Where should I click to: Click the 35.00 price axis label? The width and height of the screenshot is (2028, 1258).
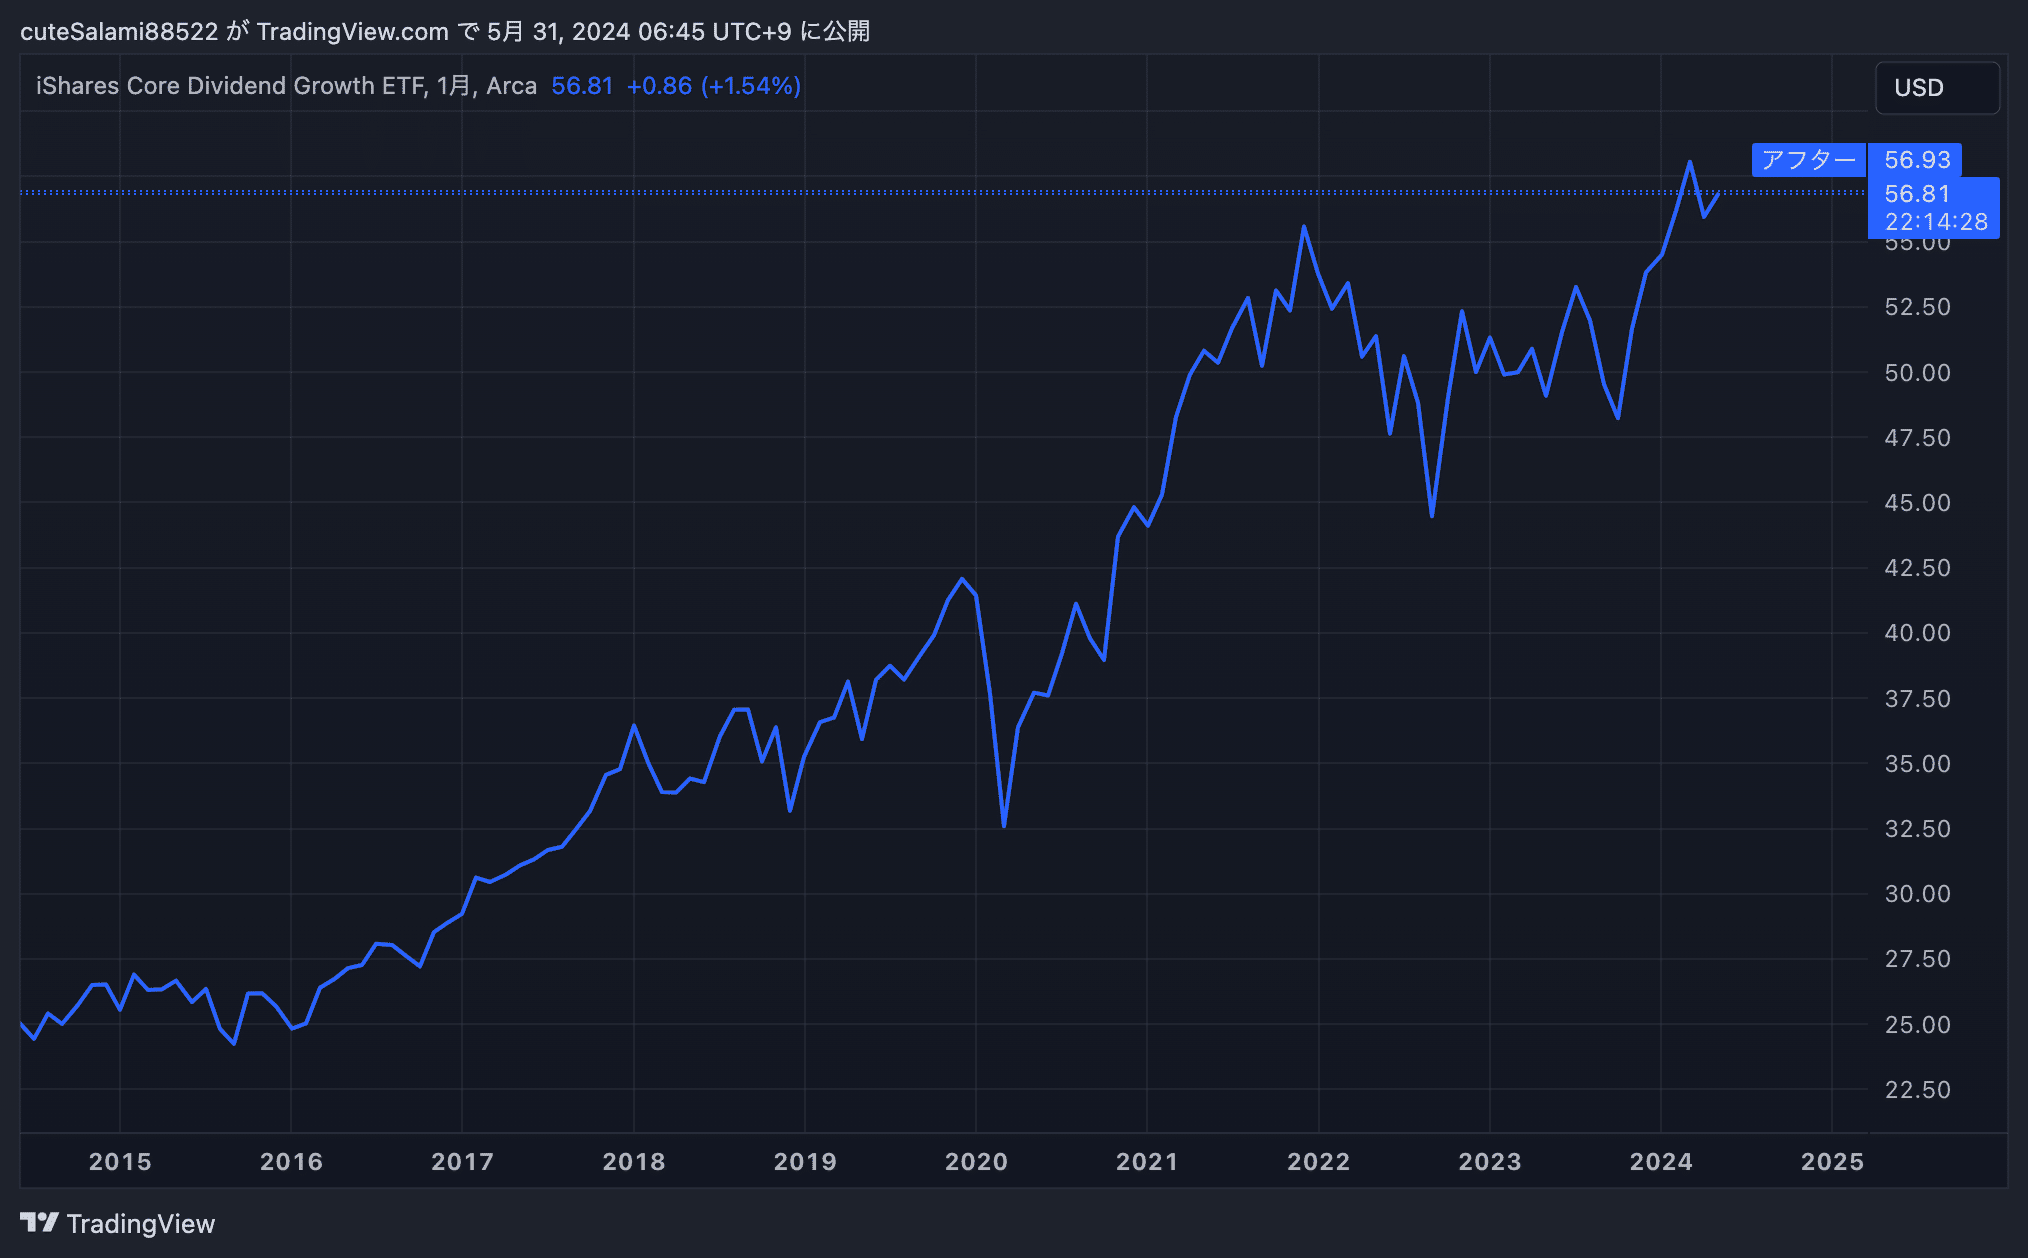(x=1917, y=764)
